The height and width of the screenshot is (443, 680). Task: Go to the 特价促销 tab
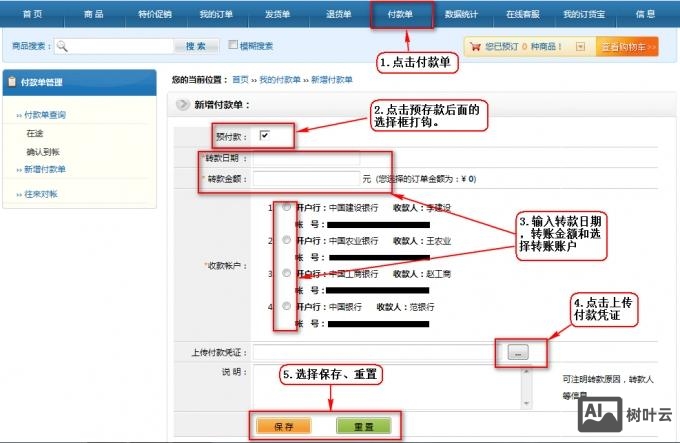(x=155, y=14)
